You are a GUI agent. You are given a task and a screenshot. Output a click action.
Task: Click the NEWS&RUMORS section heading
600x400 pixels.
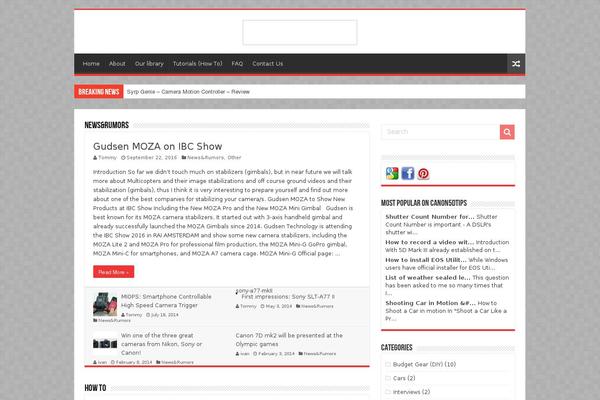click(x=107, y=125)
